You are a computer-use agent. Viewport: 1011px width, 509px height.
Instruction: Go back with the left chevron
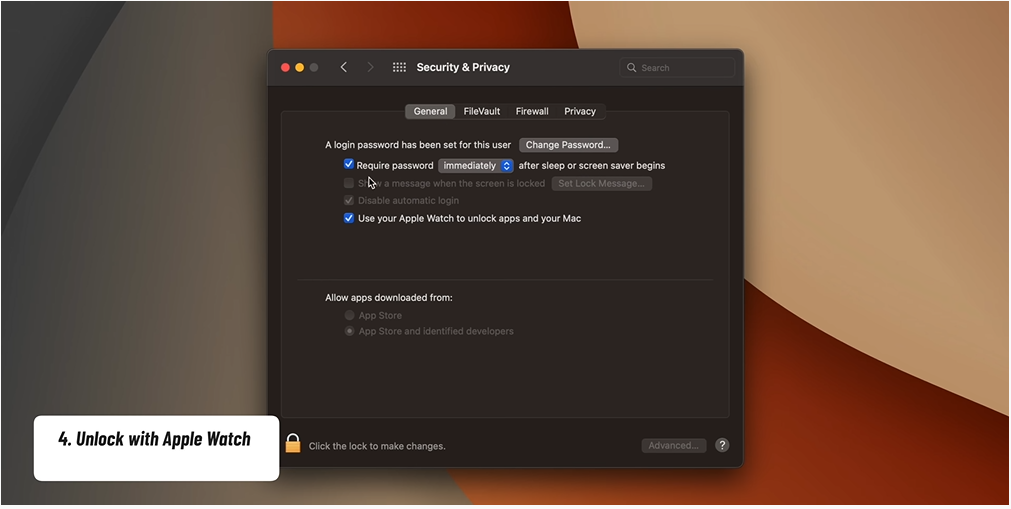pos(344,67)
